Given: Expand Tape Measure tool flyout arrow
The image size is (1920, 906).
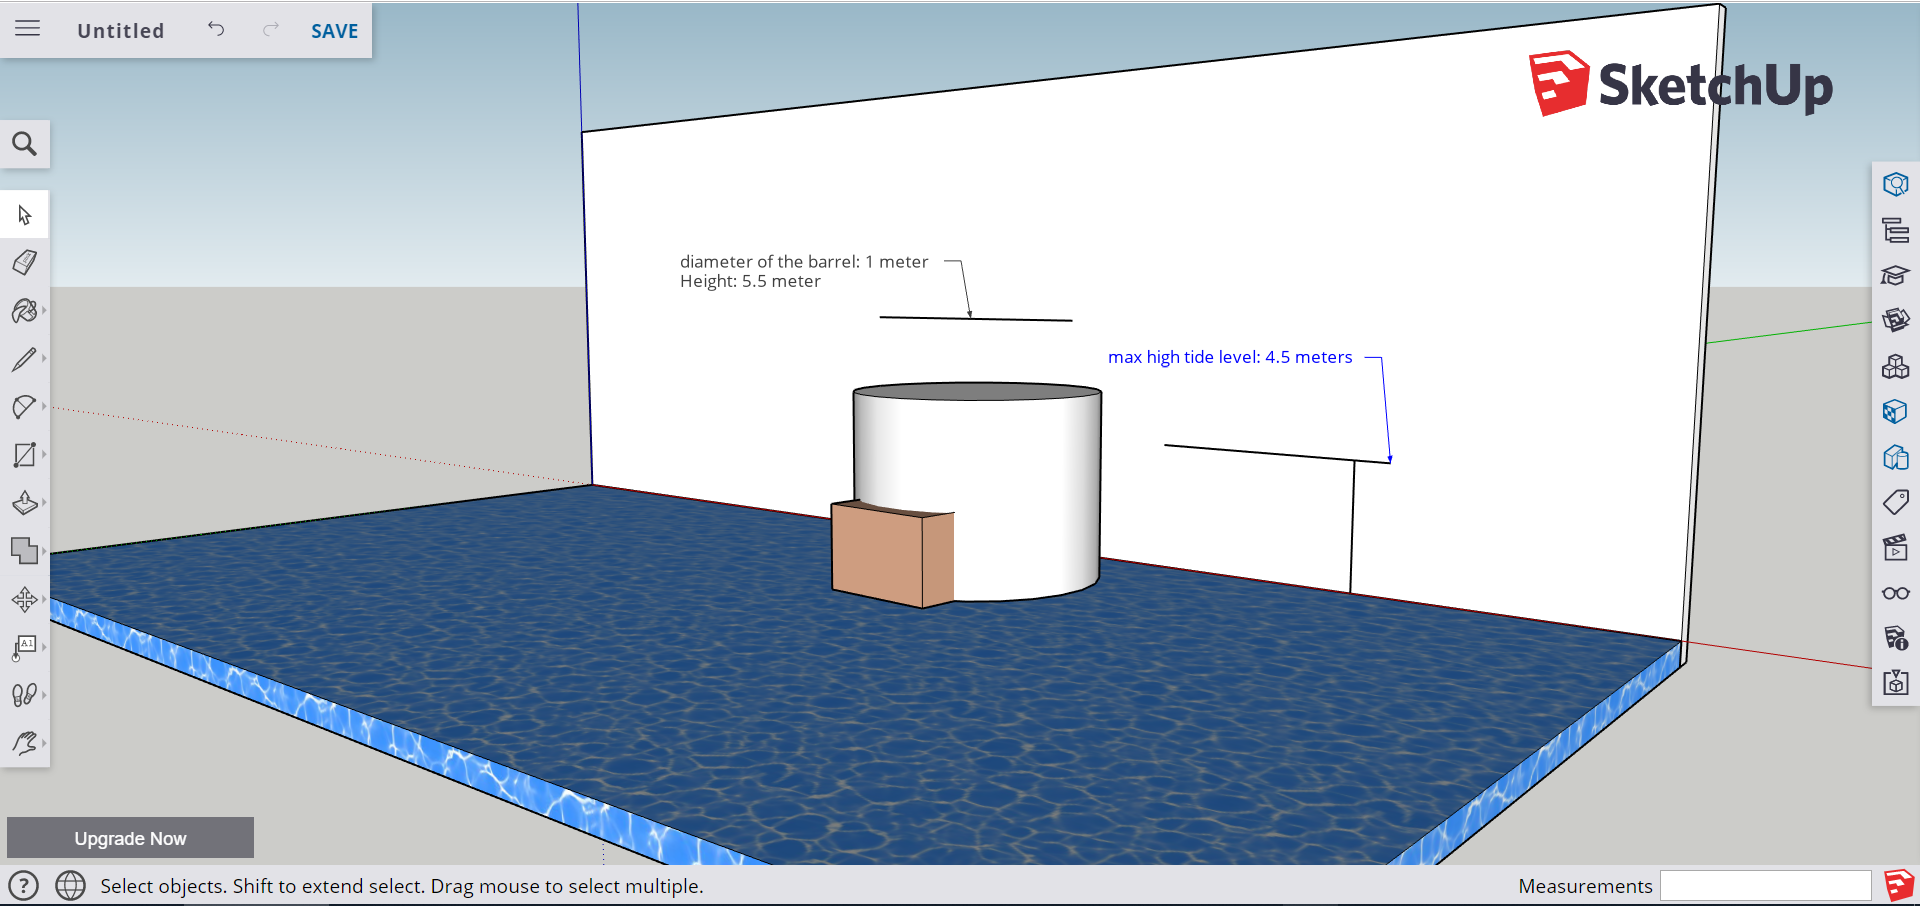Looking at the screenshot, I should pyautogui.click(x=45, y=647).
